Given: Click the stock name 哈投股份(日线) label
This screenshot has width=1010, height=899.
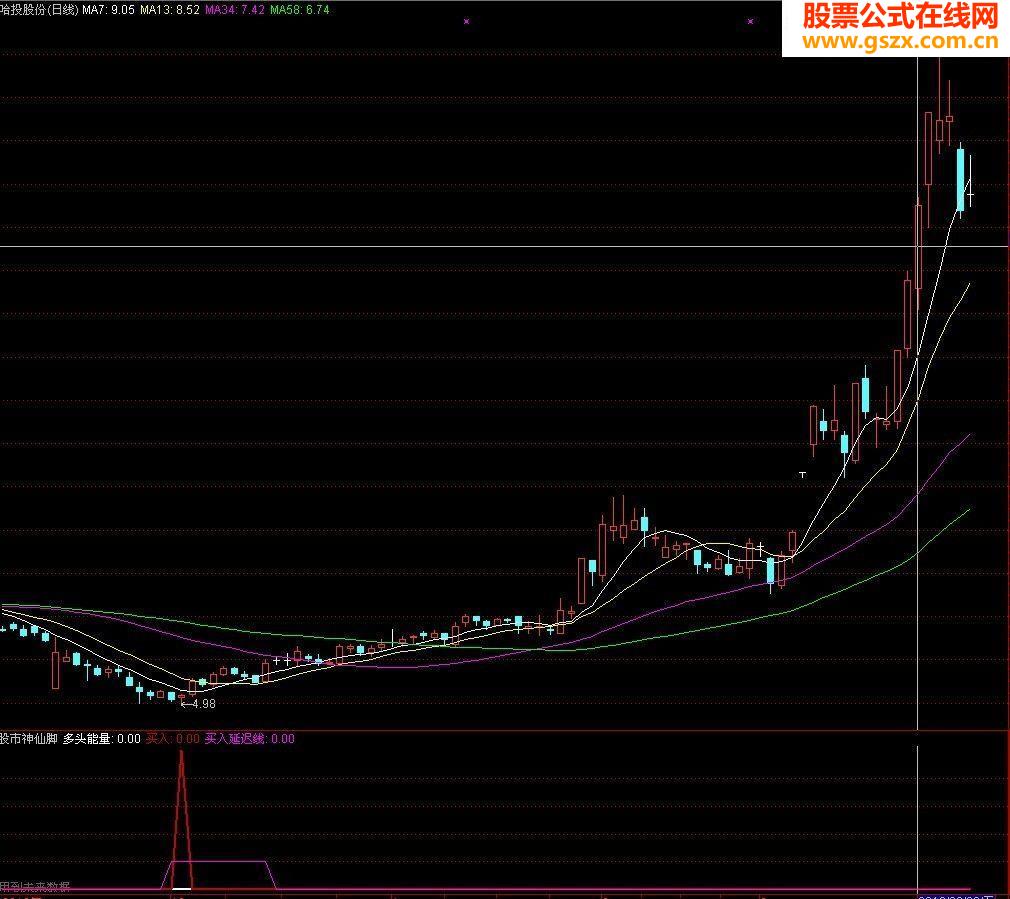Looking at the screenshot, I should tap(39, 10).
